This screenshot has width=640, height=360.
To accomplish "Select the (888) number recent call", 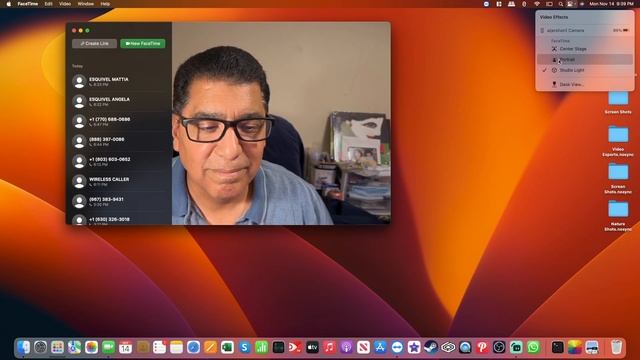I will click(x=120, y=142).
